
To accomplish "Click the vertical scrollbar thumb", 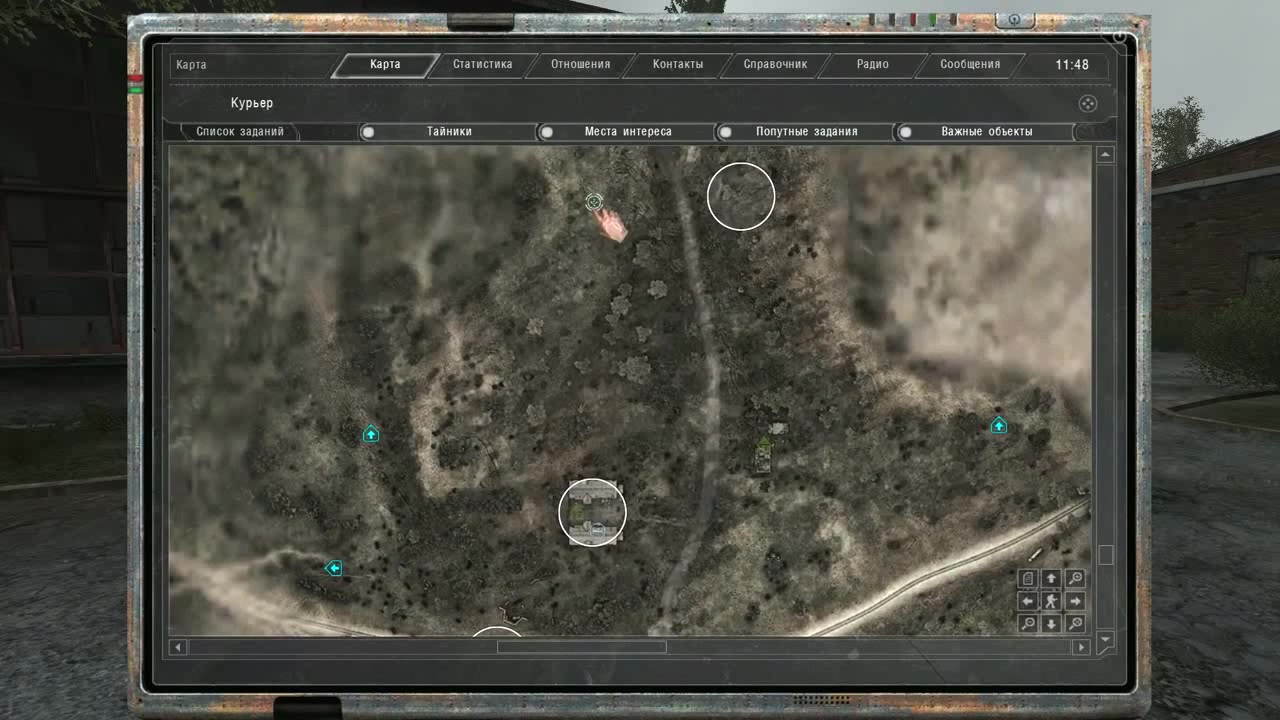I will coord(1105,555).
